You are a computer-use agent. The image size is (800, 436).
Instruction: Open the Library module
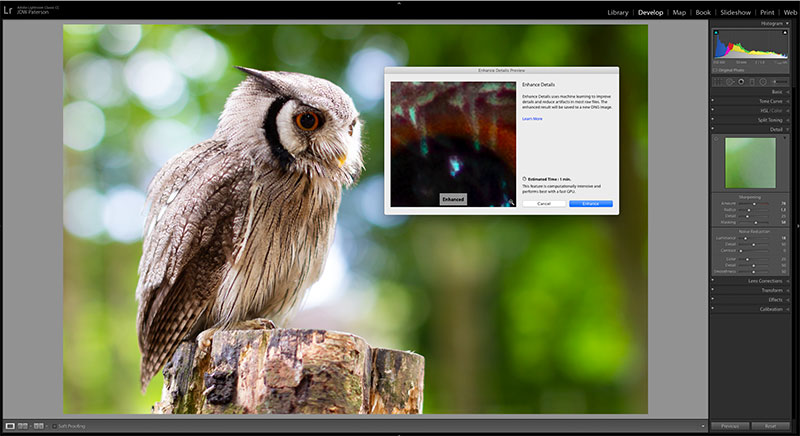(x=618, y=12)
